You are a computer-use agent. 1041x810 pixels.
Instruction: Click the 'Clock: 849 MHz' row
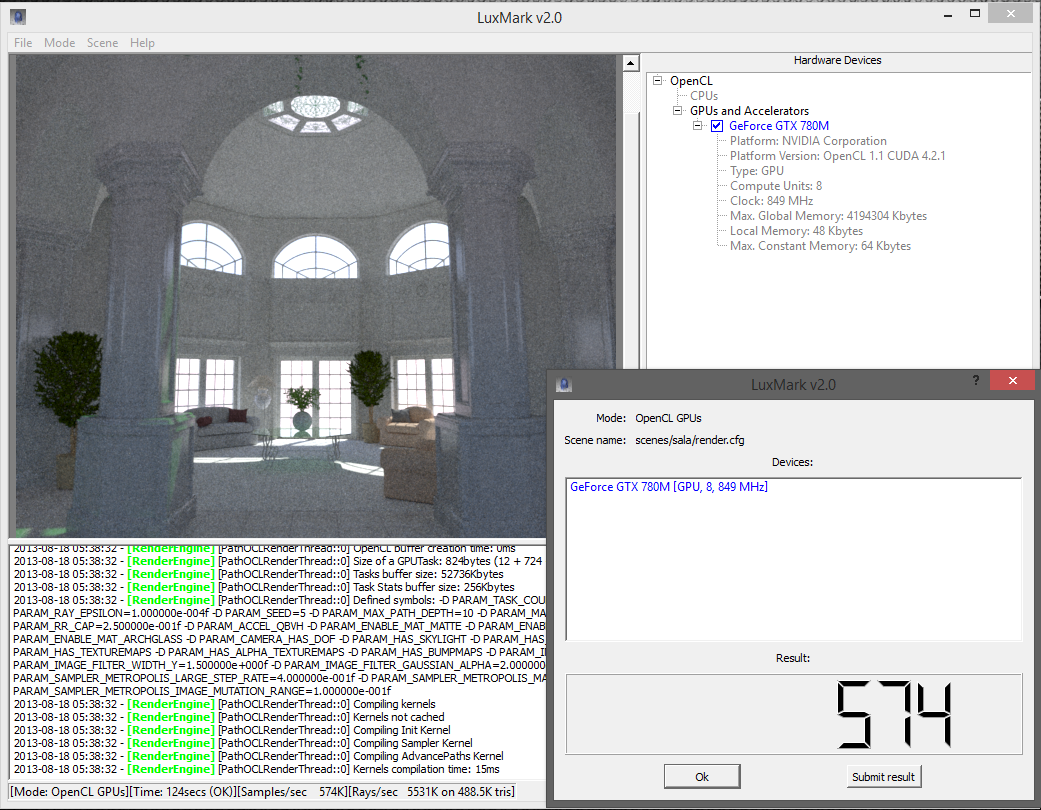coord(771,201)
